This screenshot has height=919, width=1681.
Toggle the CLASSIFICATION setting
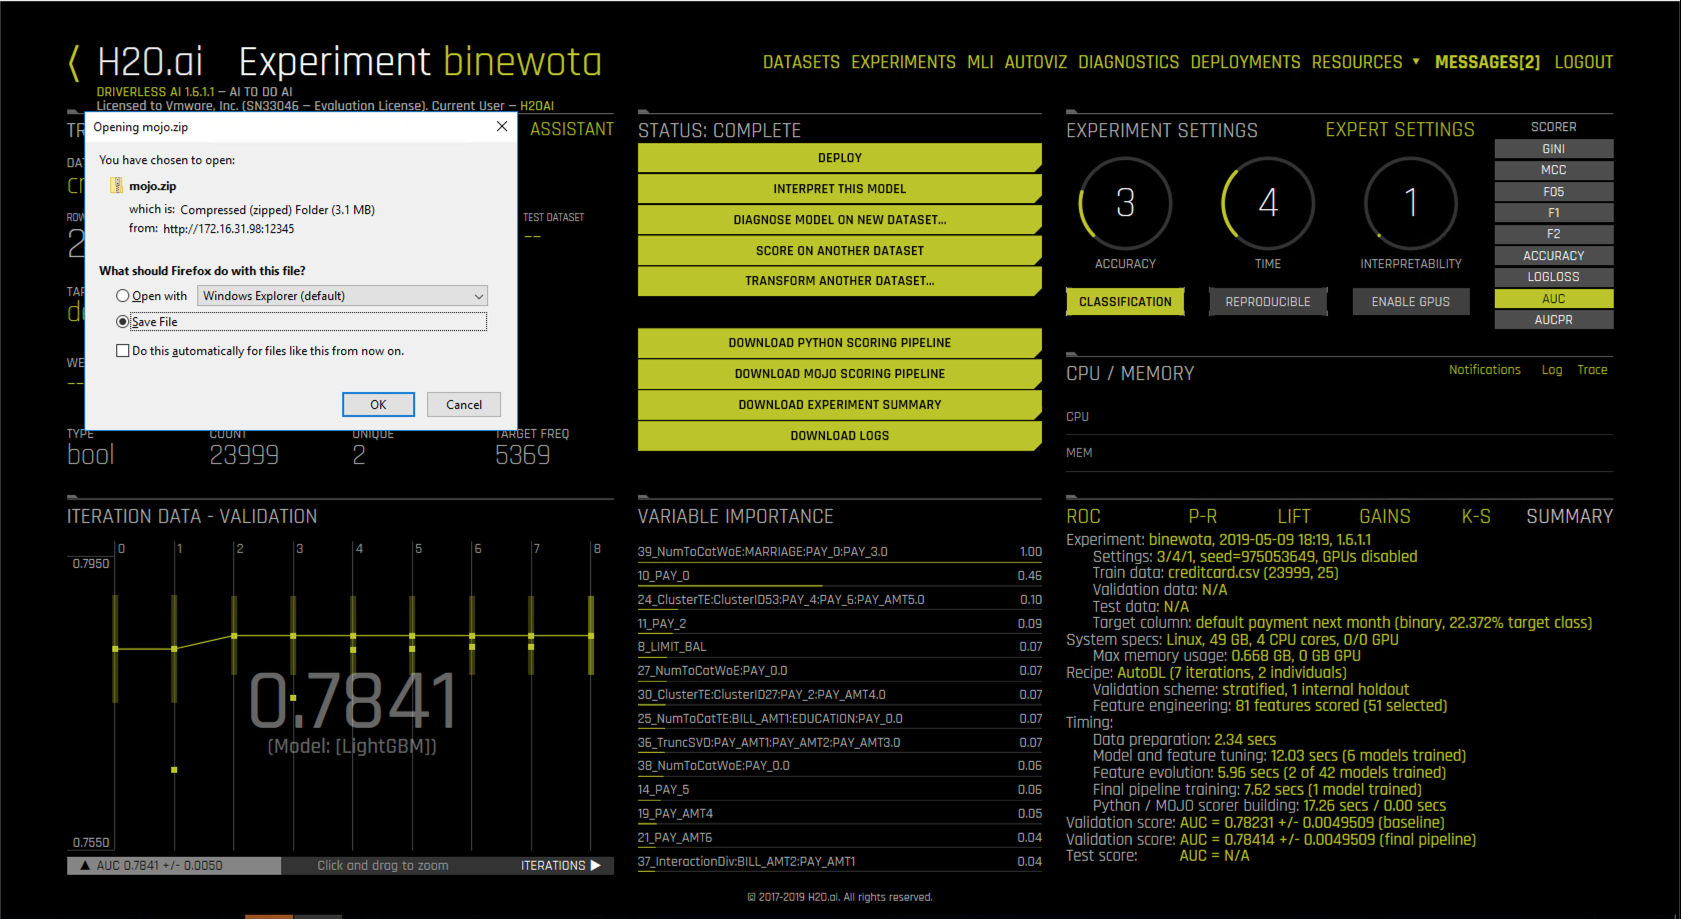point(1125,302)
